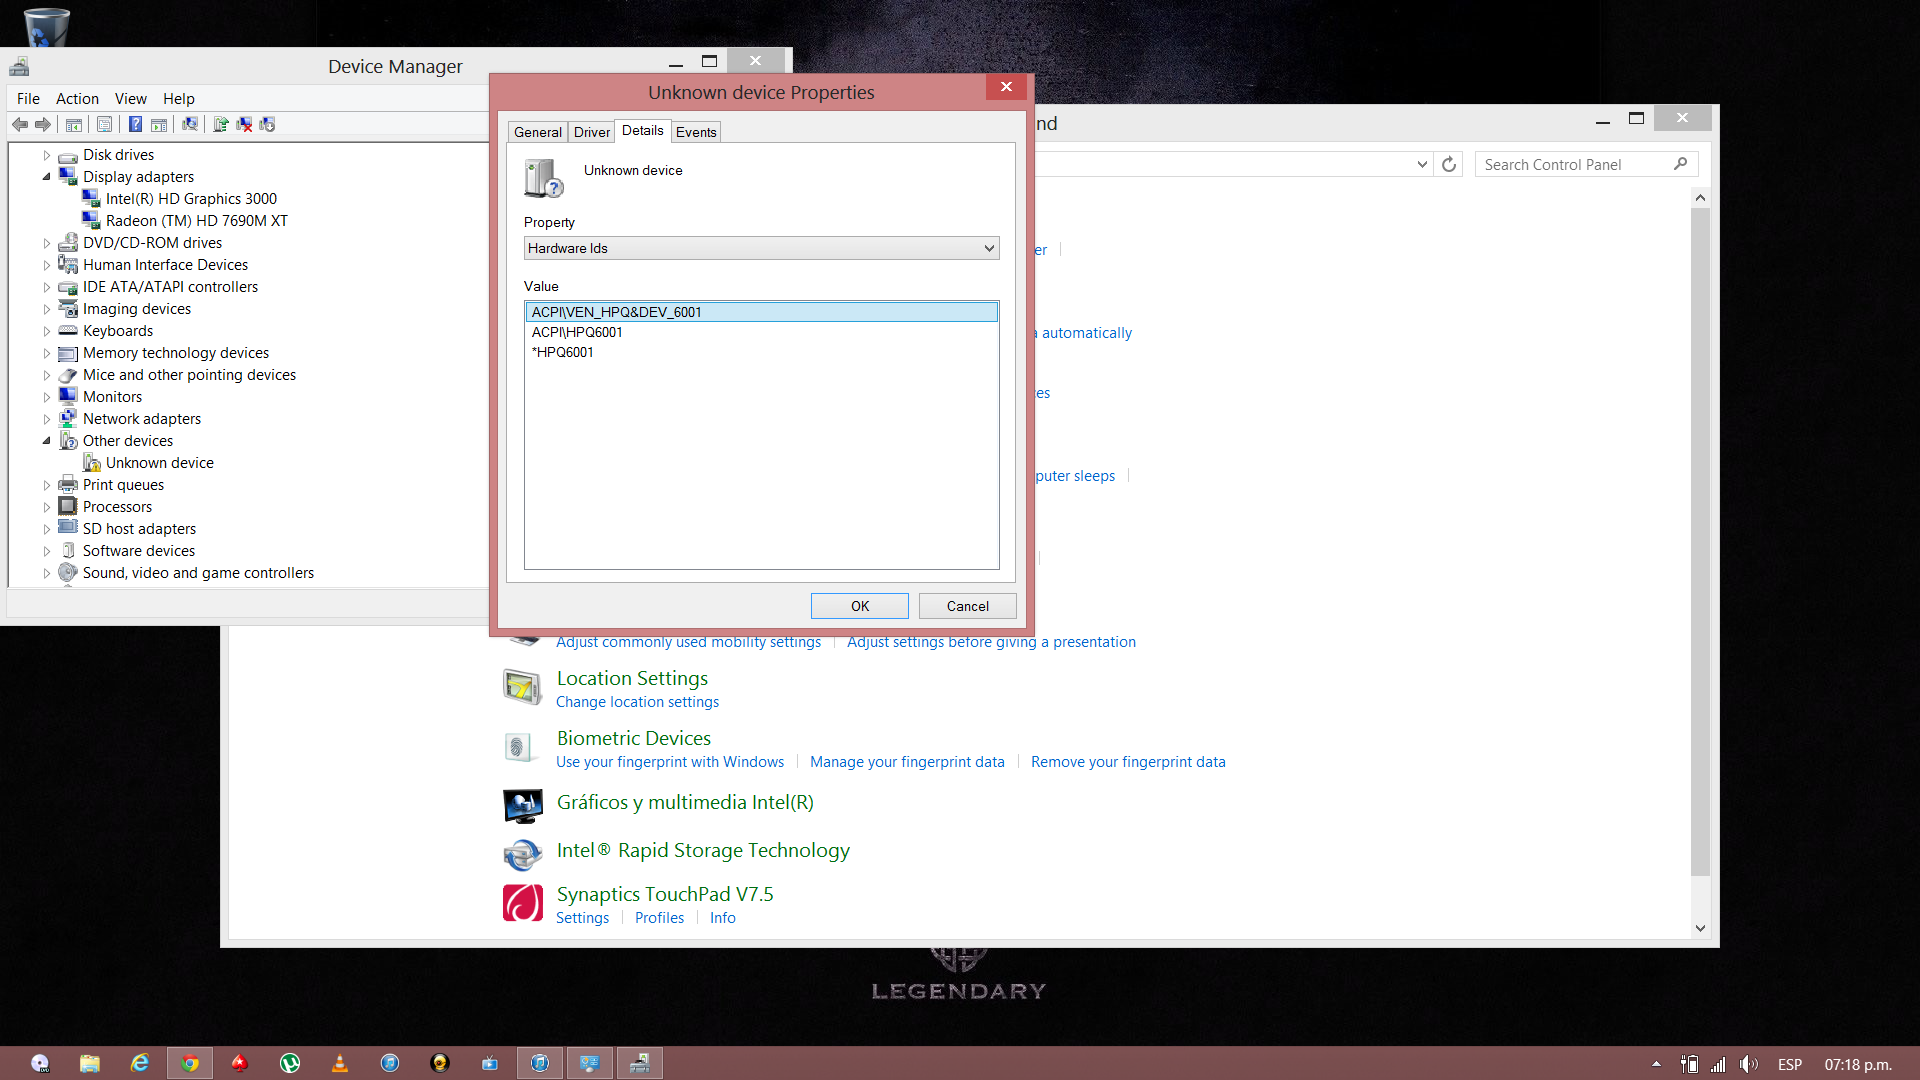Select Intel(R) HD Graphics 3000 device

(x=191, y=199)
